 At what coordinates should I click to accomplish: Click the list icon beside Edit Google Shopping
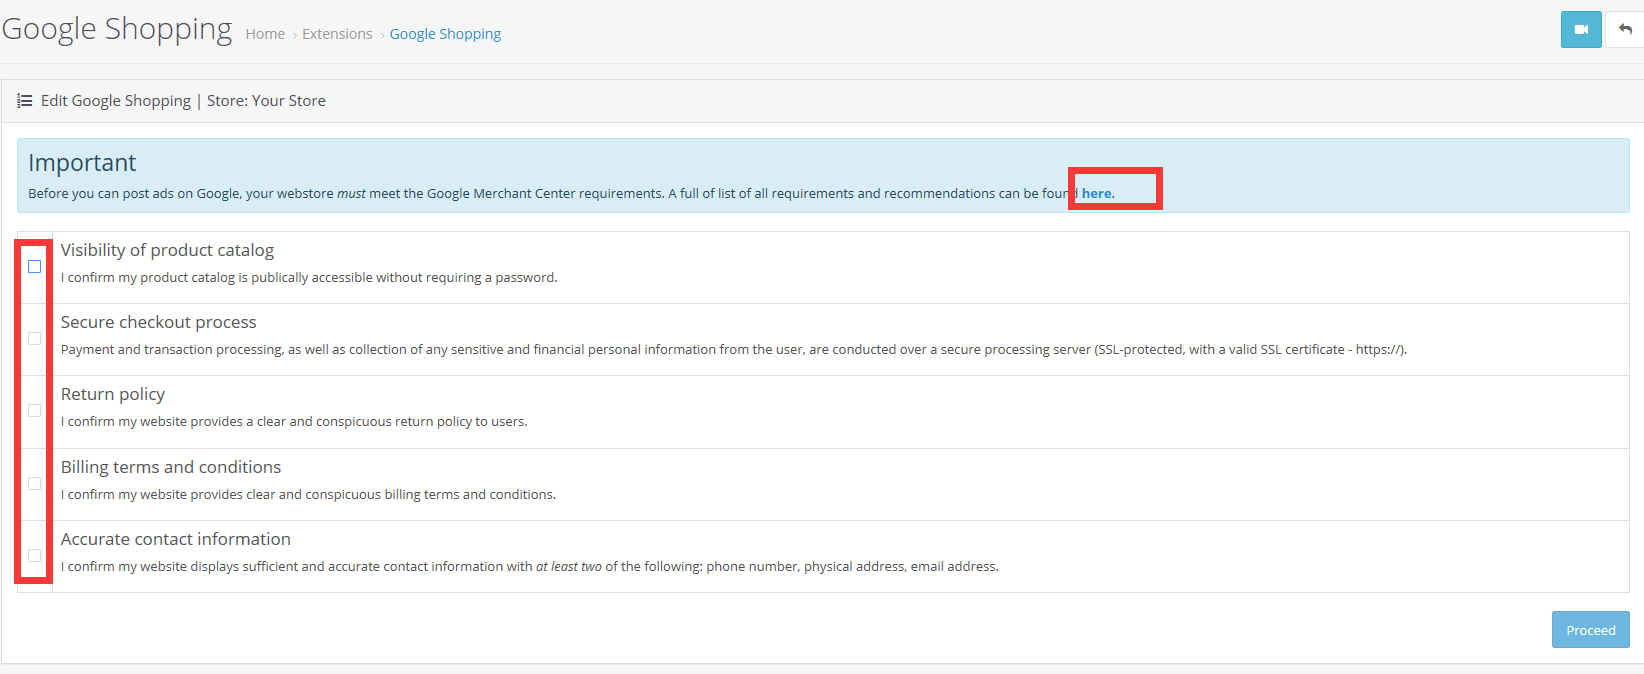(25, 101)
